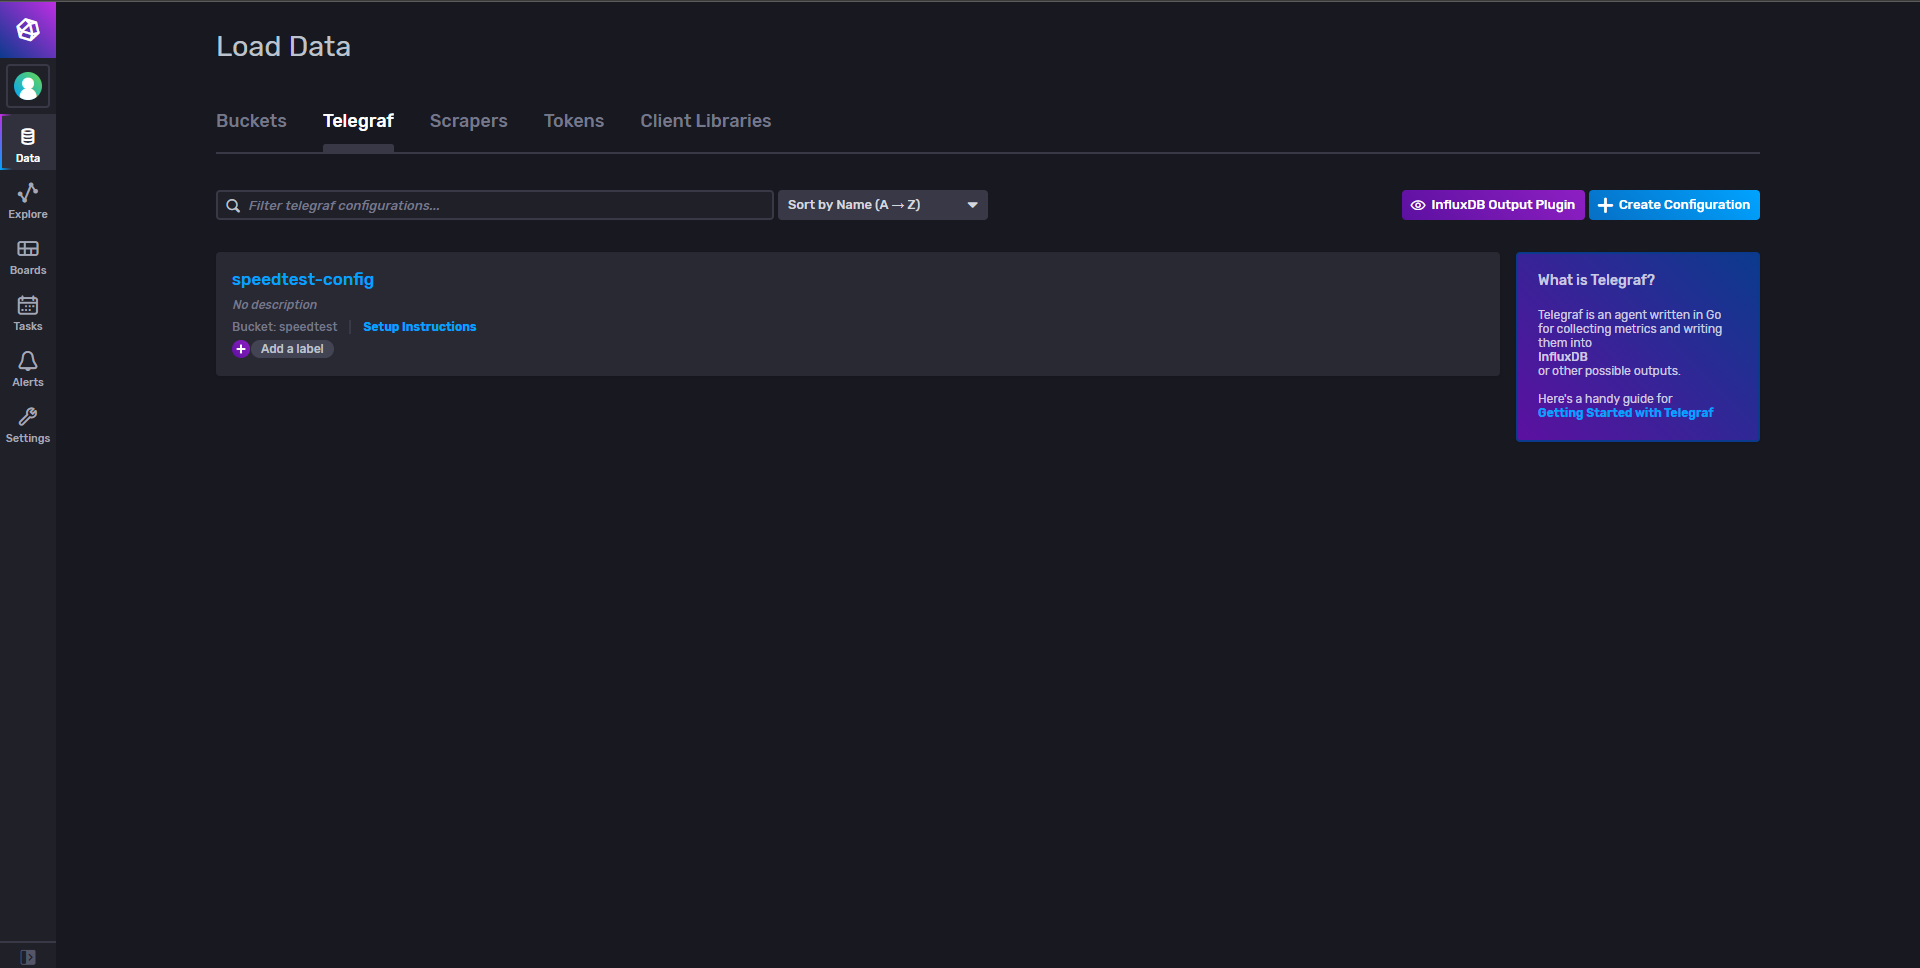The width and height of the screenshot is (1920, 968).
Task: Open Setup Instructions link
Action: 419,327
